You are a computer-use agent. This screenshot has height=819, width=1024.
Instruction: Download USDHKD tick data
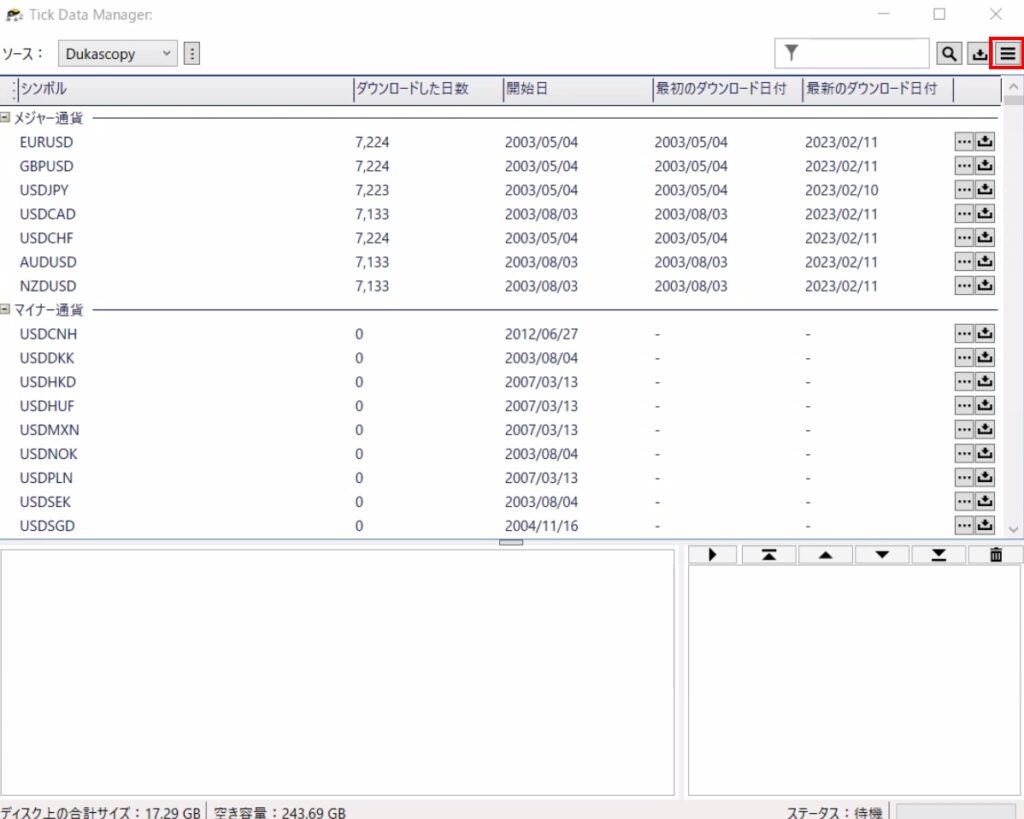(x=985, y=381)
